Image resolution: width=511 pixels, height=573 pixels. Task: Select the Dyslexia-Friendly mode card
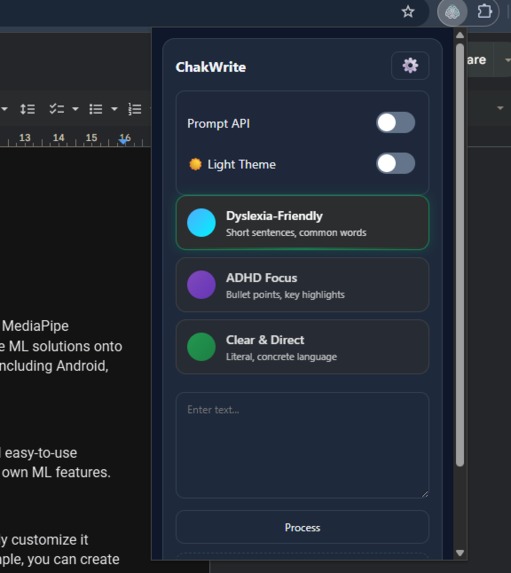pyautogui.click(x=302, y=223)
